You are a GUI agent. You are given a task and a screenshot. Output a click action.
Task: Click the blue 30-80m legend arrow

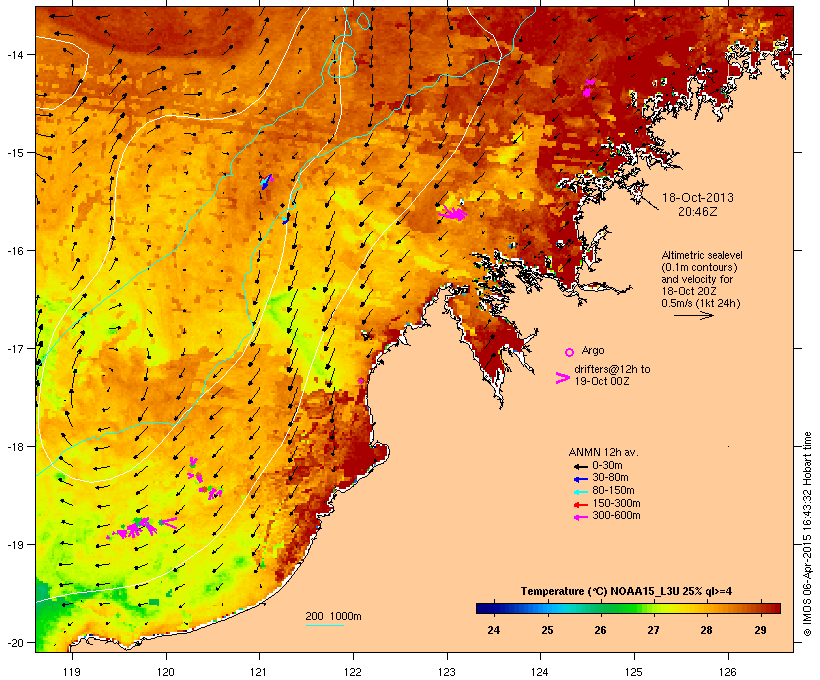coord(580,479)
